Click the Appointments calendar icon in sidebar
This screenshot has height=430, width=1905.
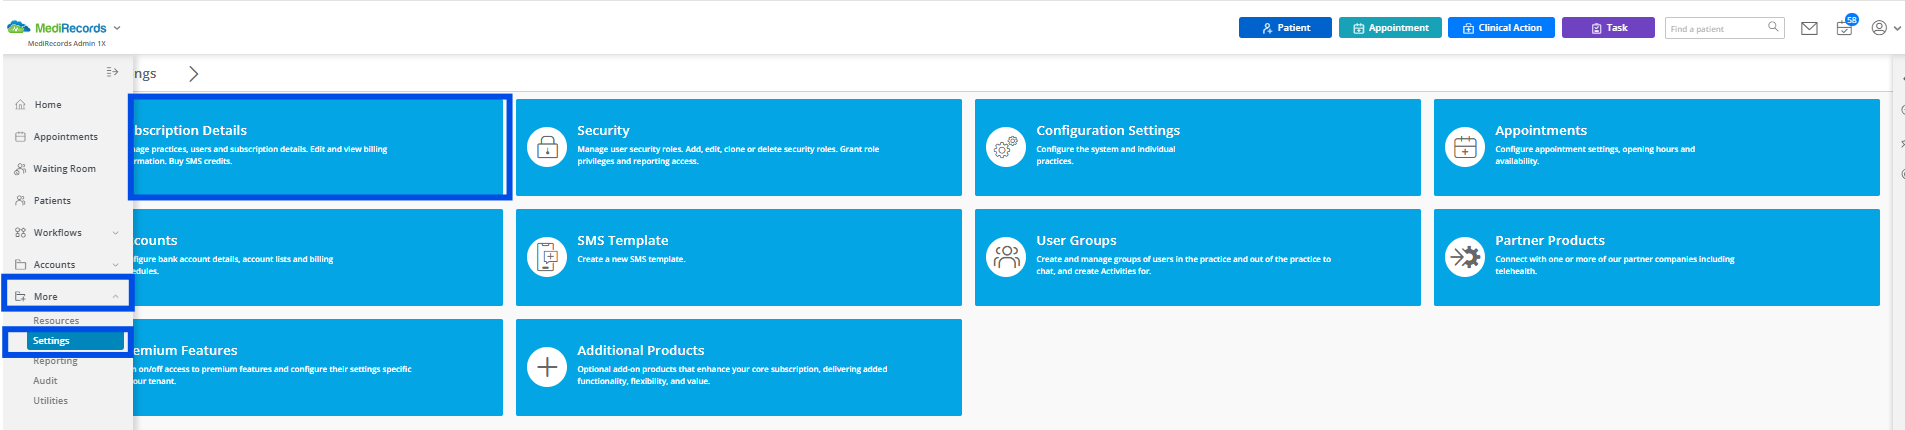20,136
